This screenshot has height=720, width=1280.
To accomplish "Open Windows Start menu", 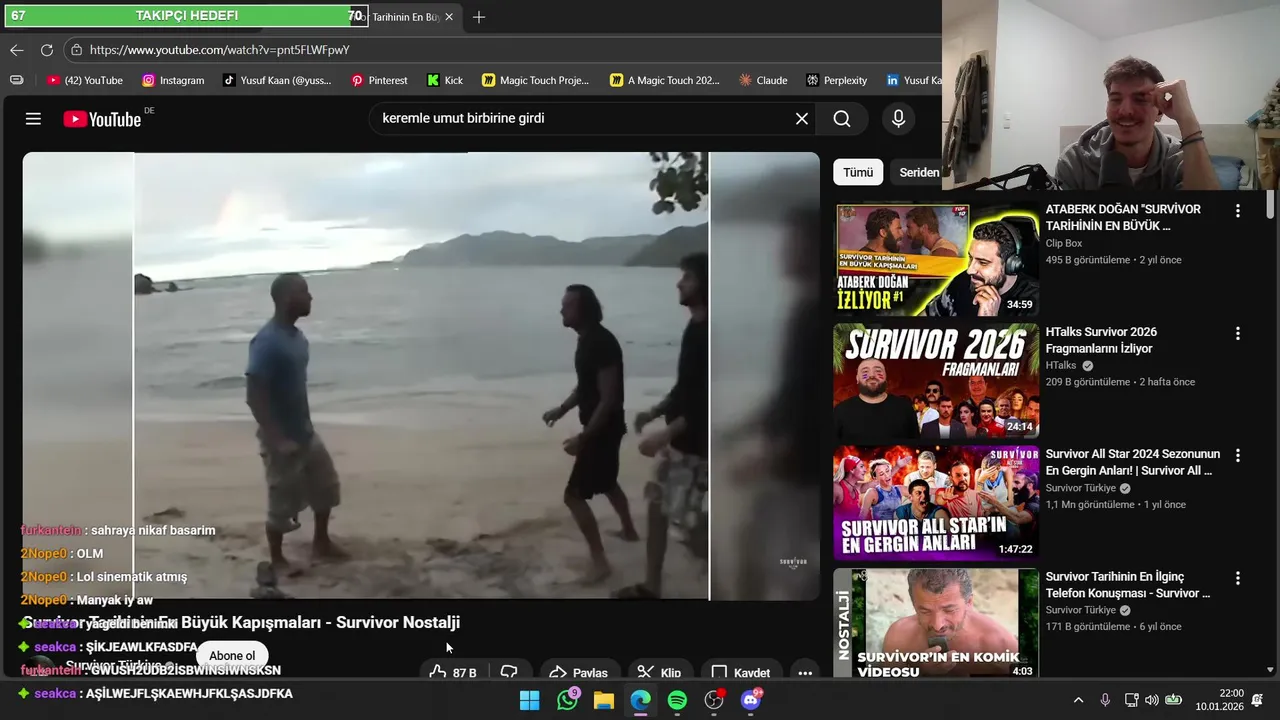I will coord(530,700).
